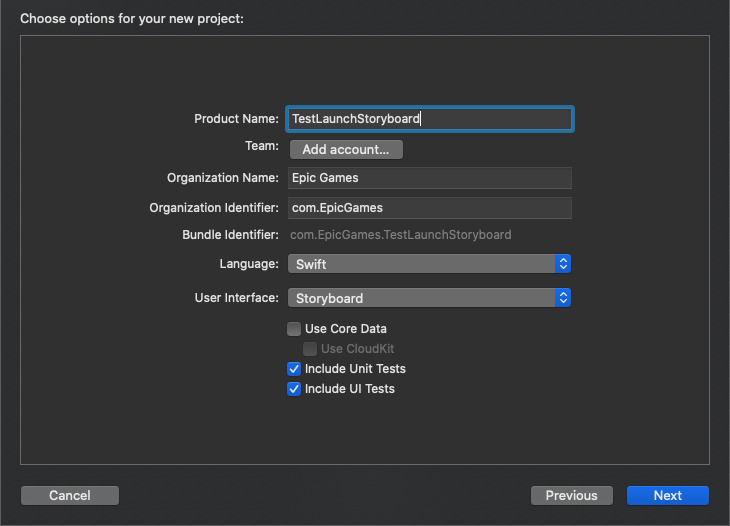The image size is (730, 526).
Task: Disable the Include UI Tests checkbox
Action: click(x=294, y=389)
